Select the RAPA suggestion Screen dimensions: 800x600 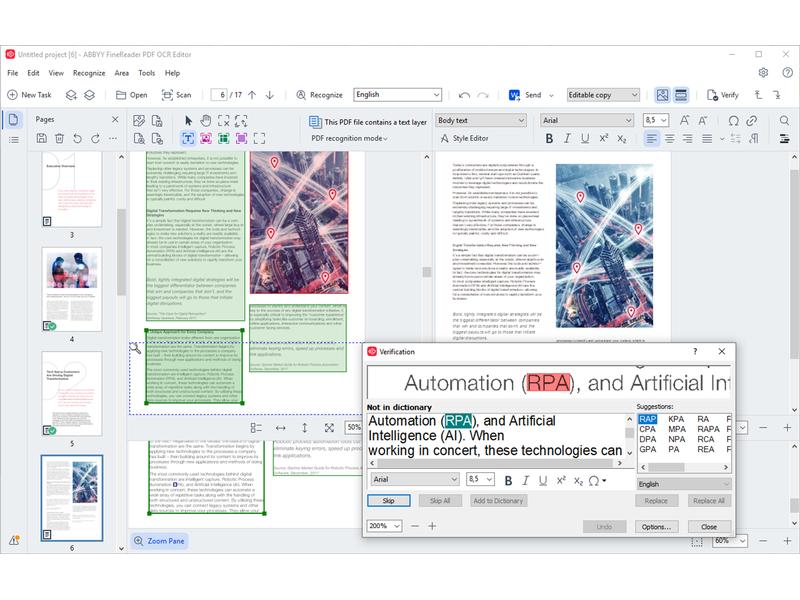coord(708,429)
